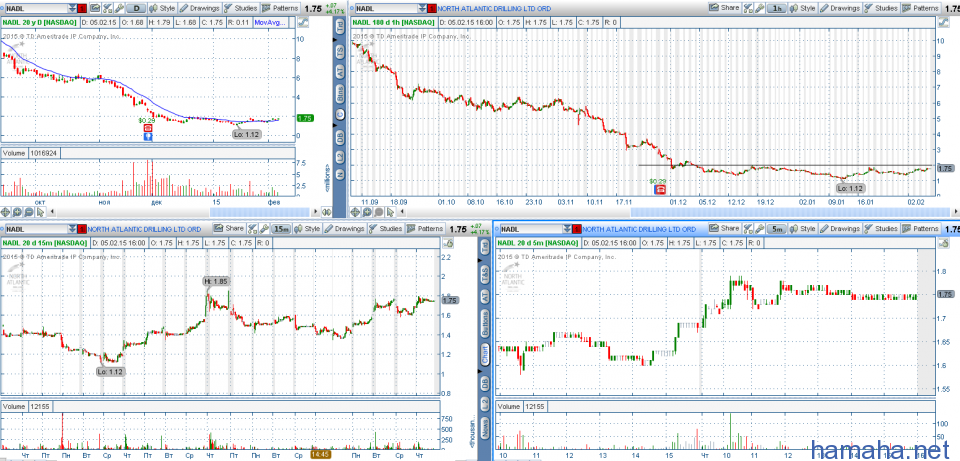Image resolution: width=960 pixels, height=461 pixels.
Task: Open Studies menu on the daily chart
Action: [x=240, y=8]
